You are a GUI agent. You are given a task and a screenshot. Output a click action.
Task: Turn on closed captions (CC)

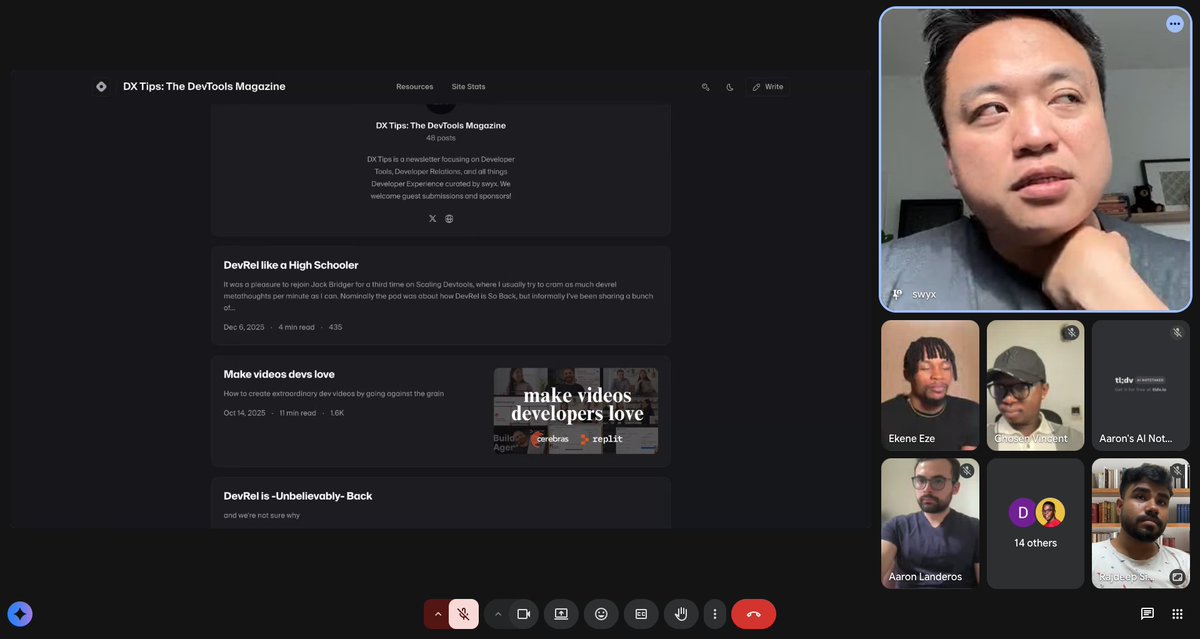[641, 614]
